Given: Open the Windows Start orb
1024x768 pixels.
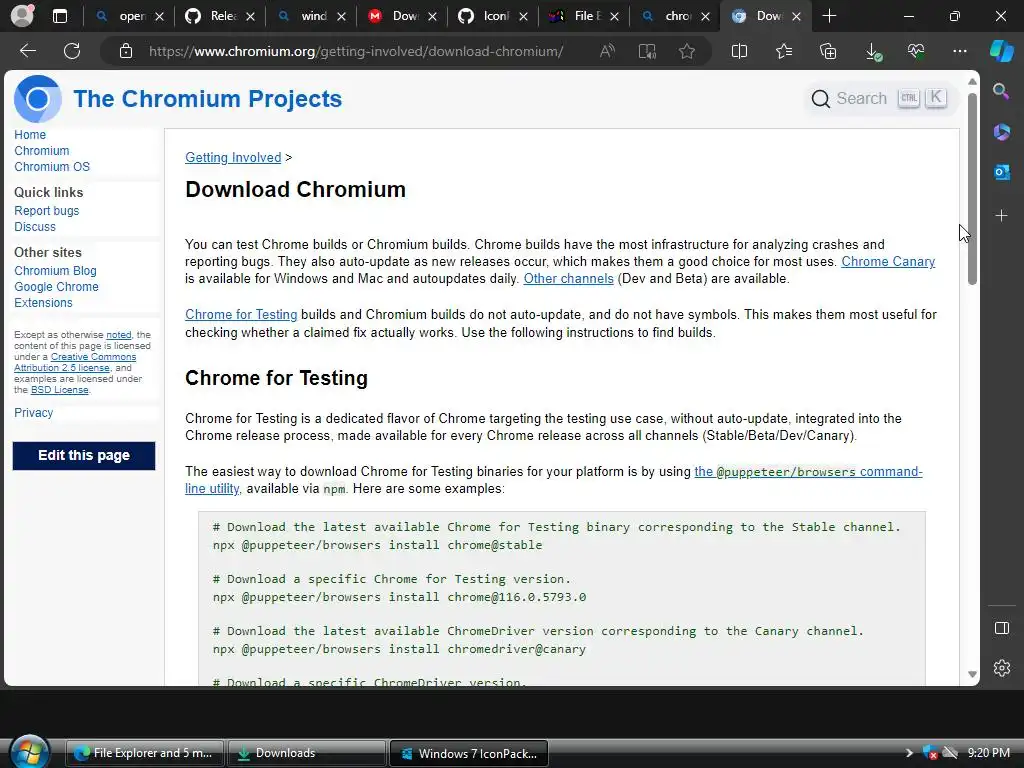Looking at the screenshot, I should coord(29,752).
